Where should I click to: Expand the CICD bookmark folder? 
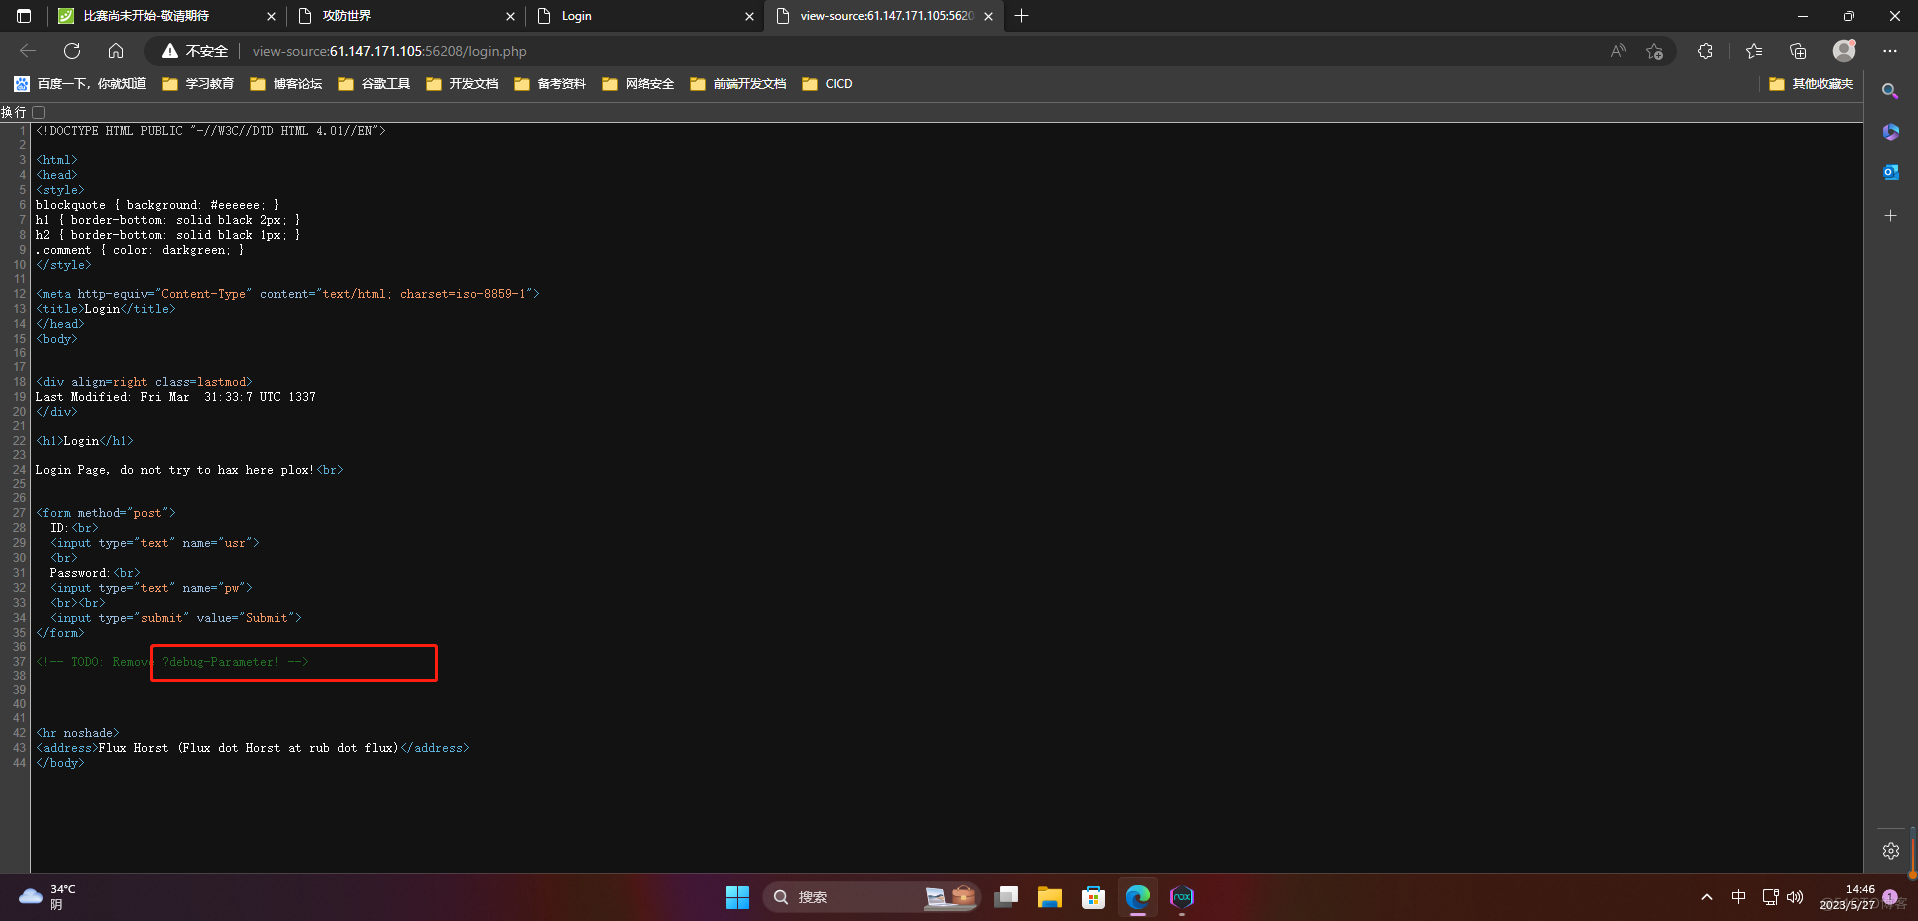(x=827, y=84)
